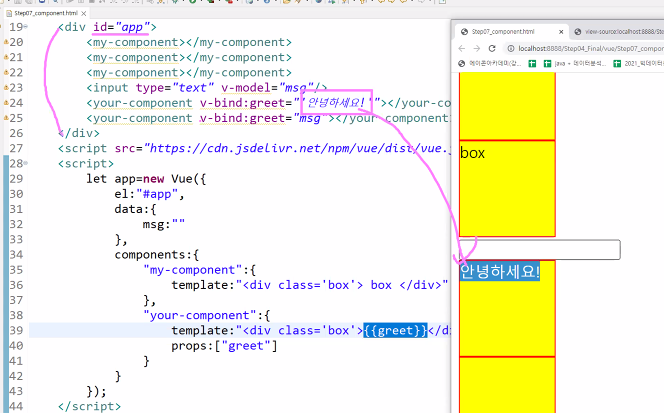Click 'let app=new Vue({' on line 29
664x413 pixels.
tap(146, 179)
